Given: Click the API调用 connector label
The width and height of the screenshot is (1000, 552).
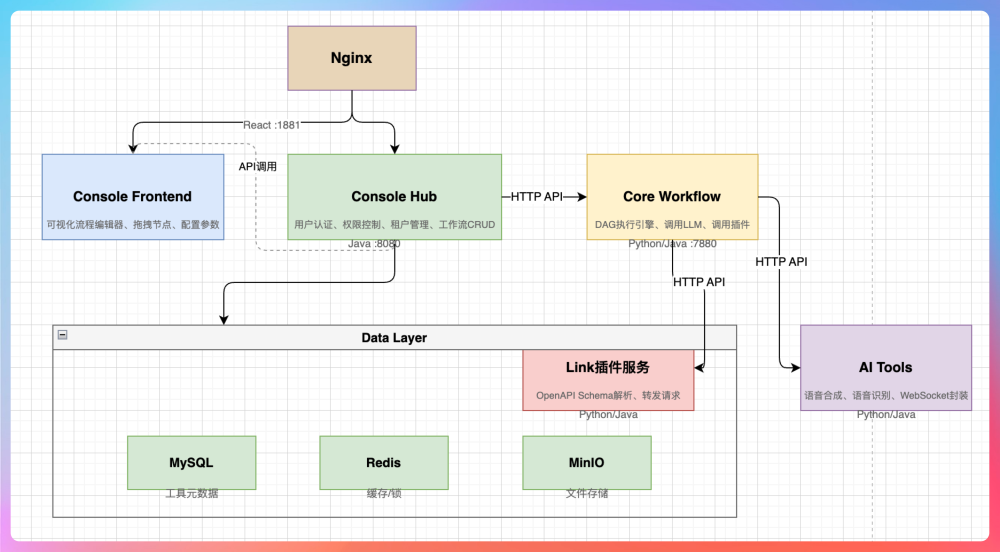Looking at the screenshot, I should point(257,167).
